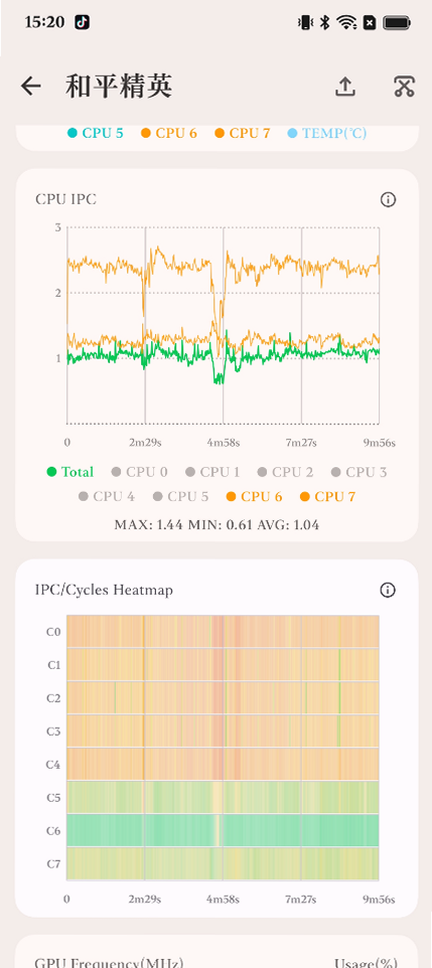432x968 pixels.
Task: Select the C0 heatmap row
Action: [x=223, y=631]
